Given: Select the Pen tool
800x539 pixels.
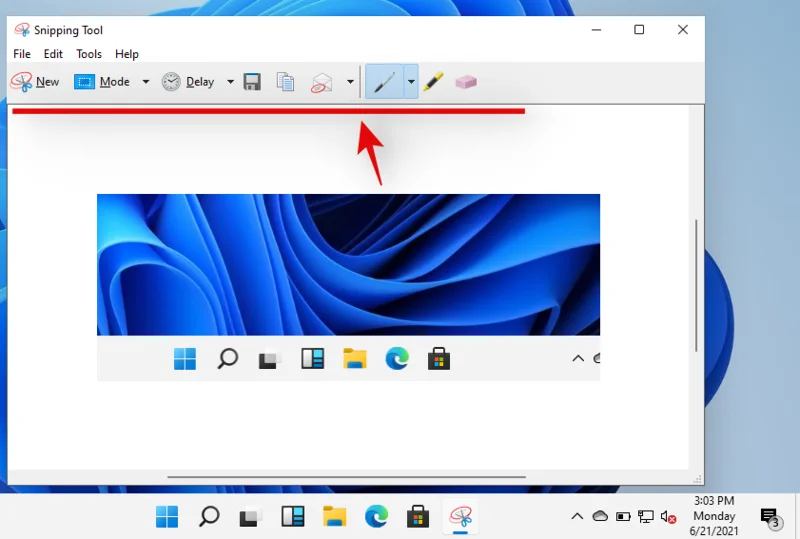Looking at the screenshot, I should (x=384, y=82).
